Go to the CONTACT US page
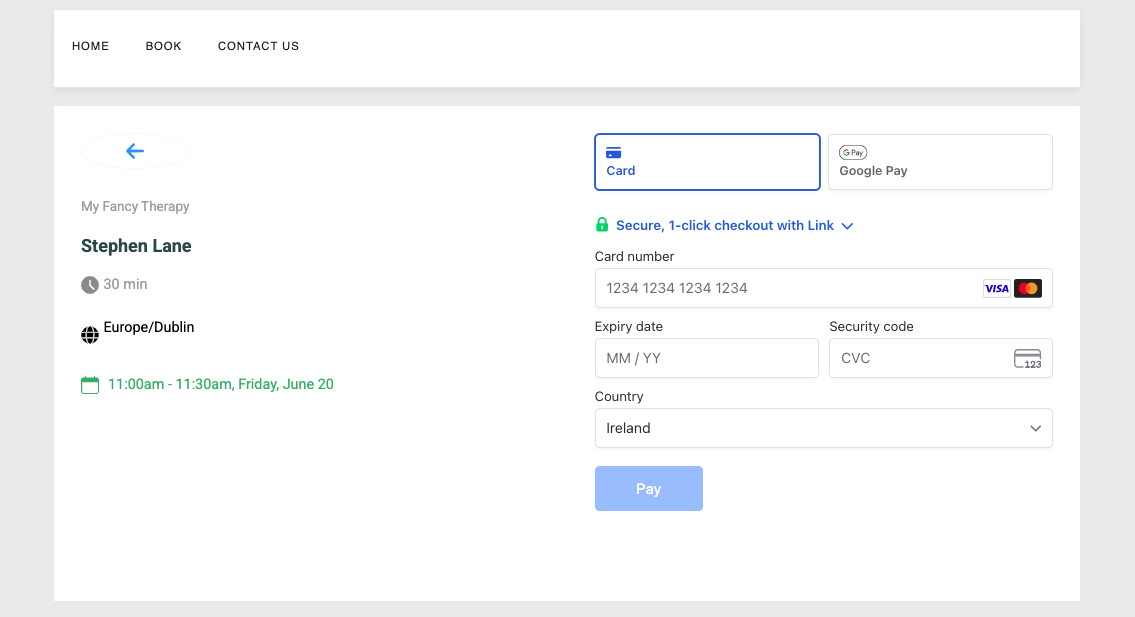Viewport: 1135px width, 617px height. pyautogui.click(x=258, y=46)
